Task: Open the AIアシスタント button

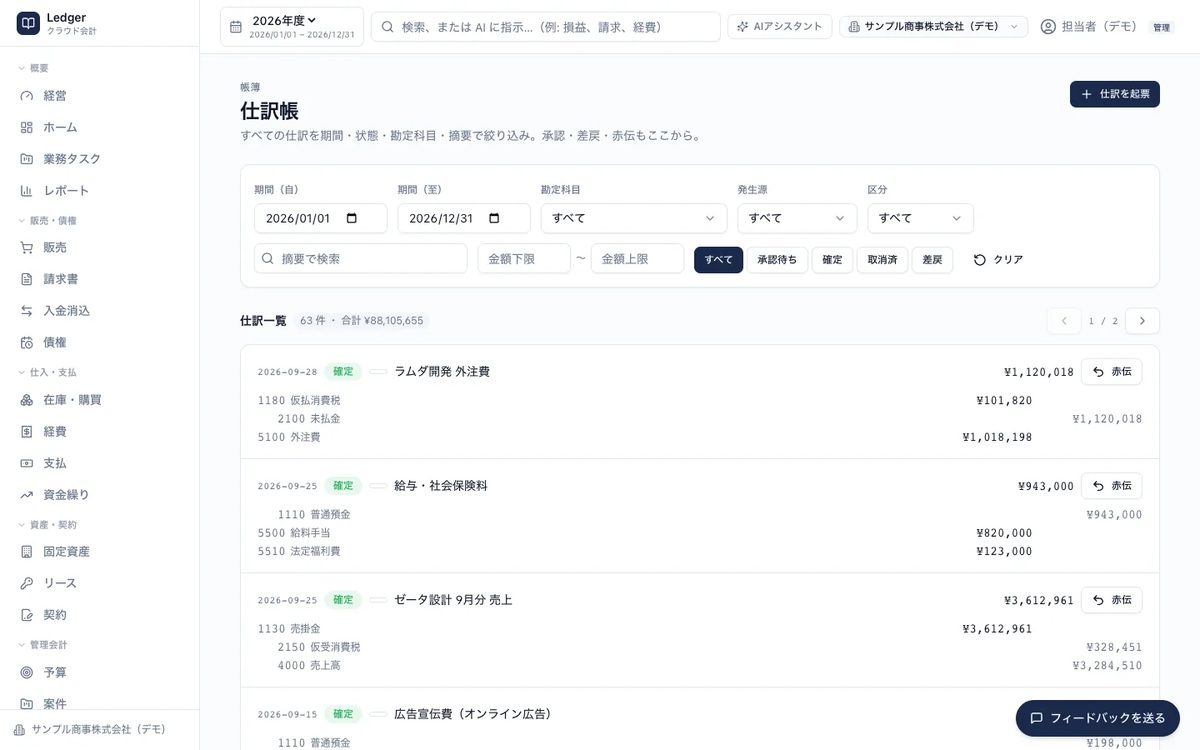Action: 780,27
